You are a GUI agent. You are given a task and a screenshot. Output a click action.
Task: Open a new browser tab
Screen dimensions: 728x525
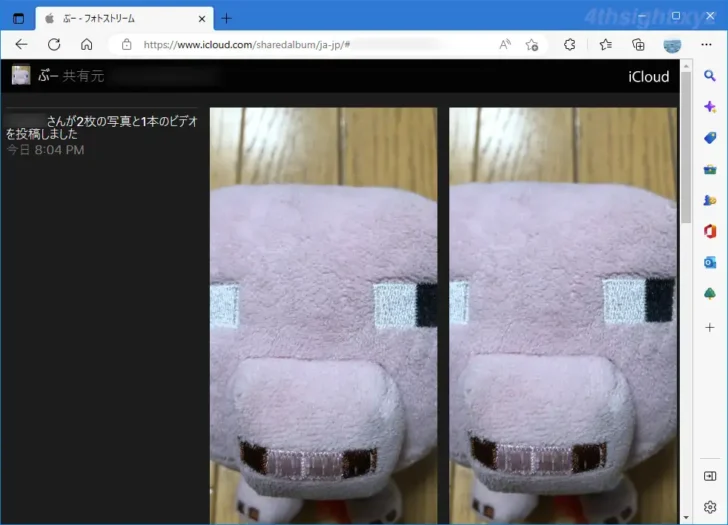point(226,19)
